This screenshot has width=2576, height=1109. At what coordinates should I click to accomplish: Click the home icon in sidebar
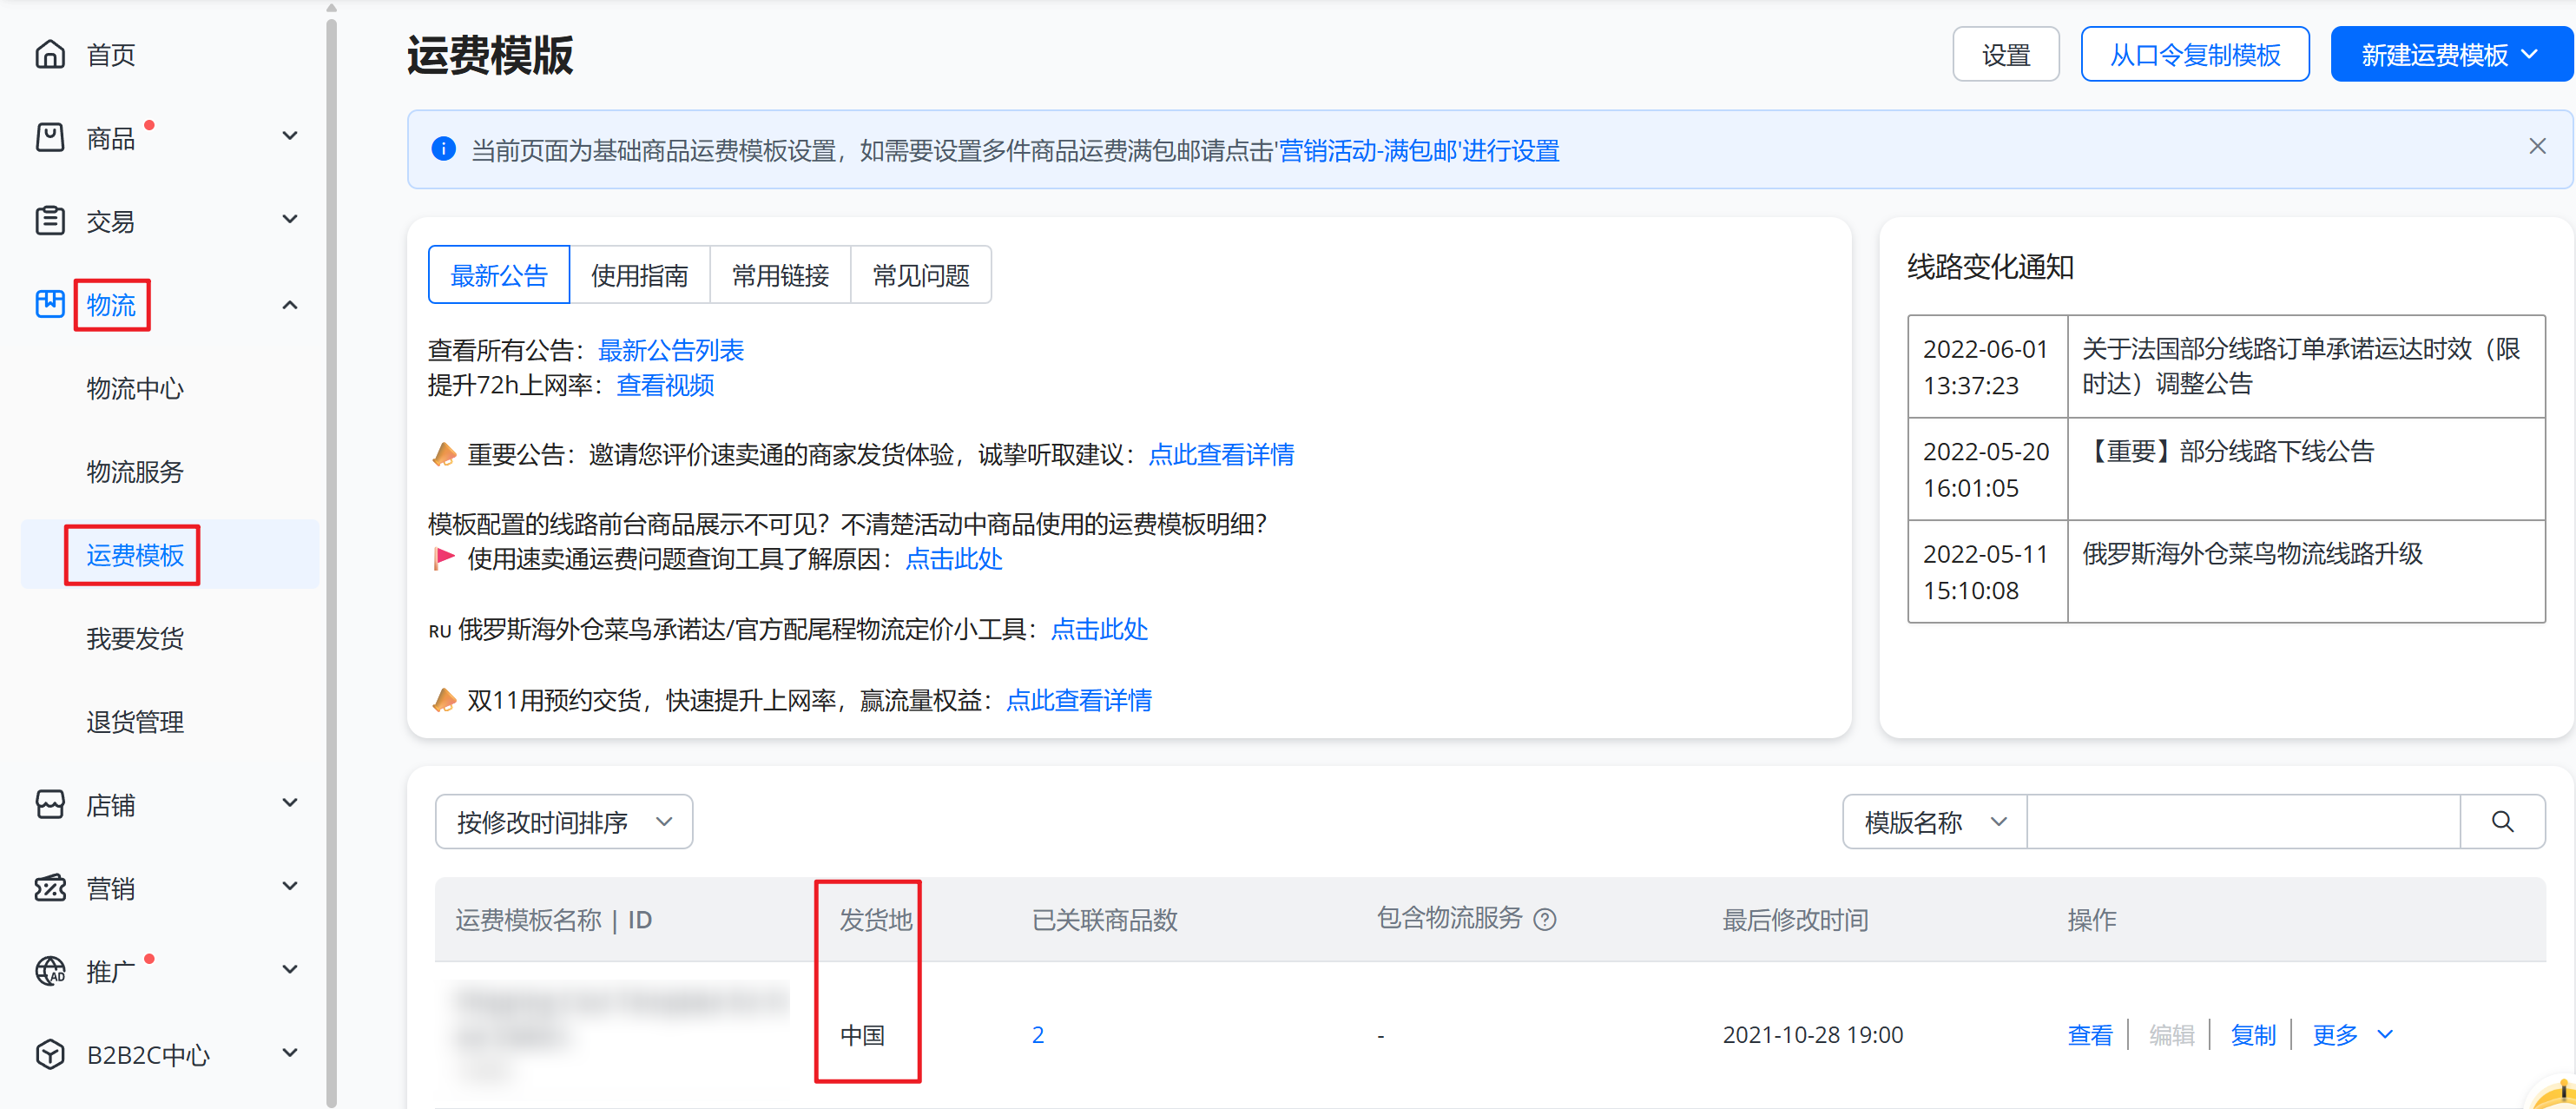point(49,54)
